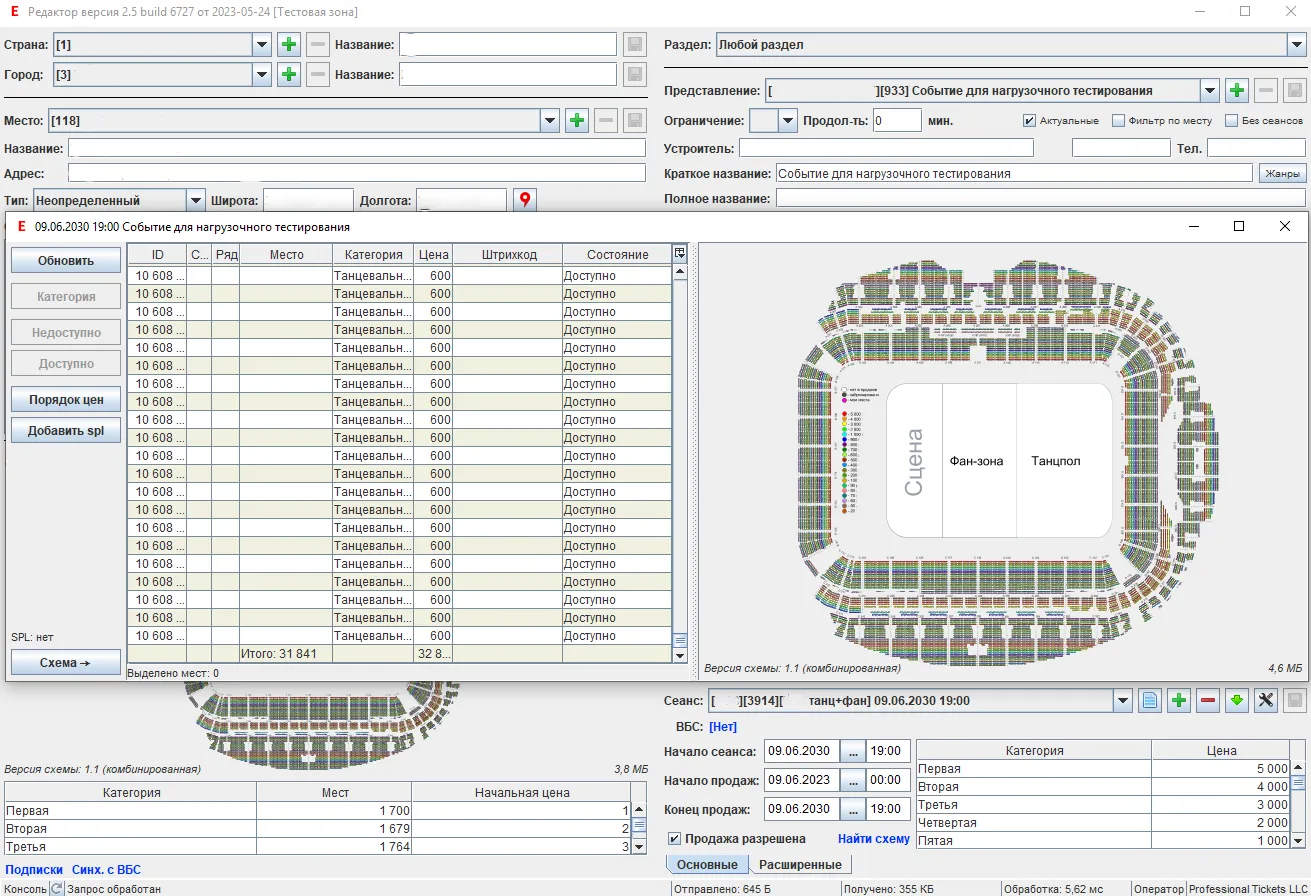Add a new venue next to Место dropdown
The image size is (1311, 896).
577,120
